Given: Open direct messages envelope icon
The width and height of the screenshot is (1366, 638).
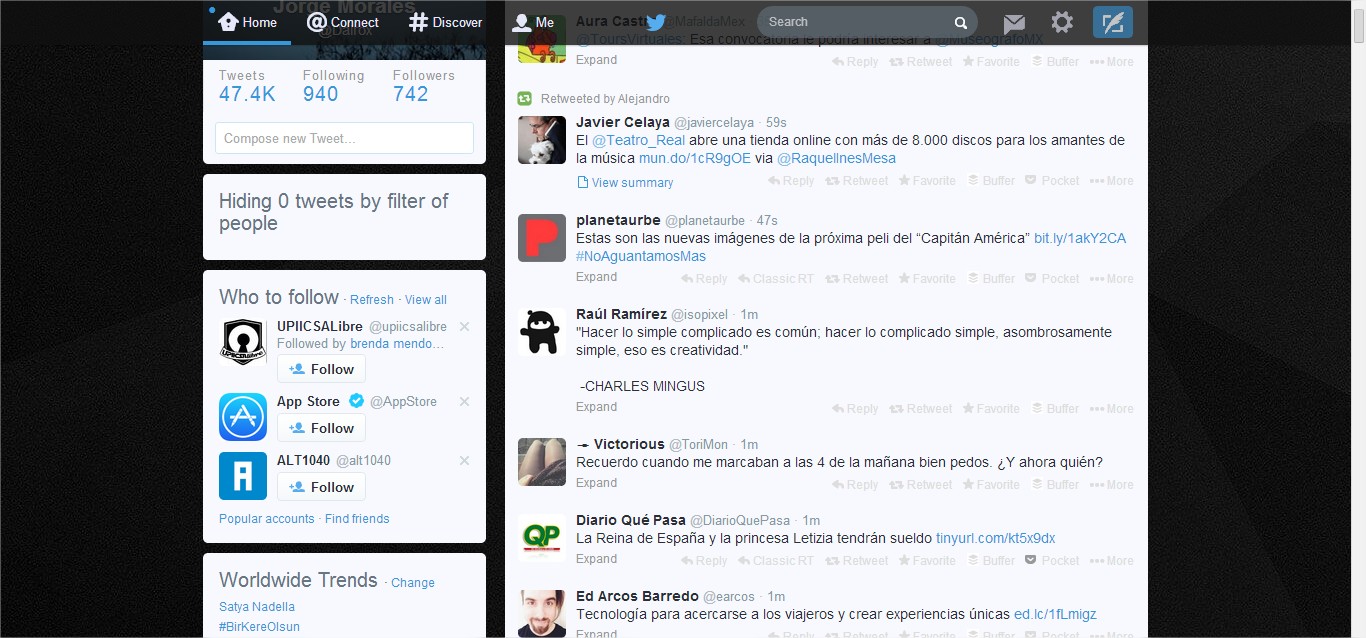Looking at the screenshot, I should click(1014, 23).
